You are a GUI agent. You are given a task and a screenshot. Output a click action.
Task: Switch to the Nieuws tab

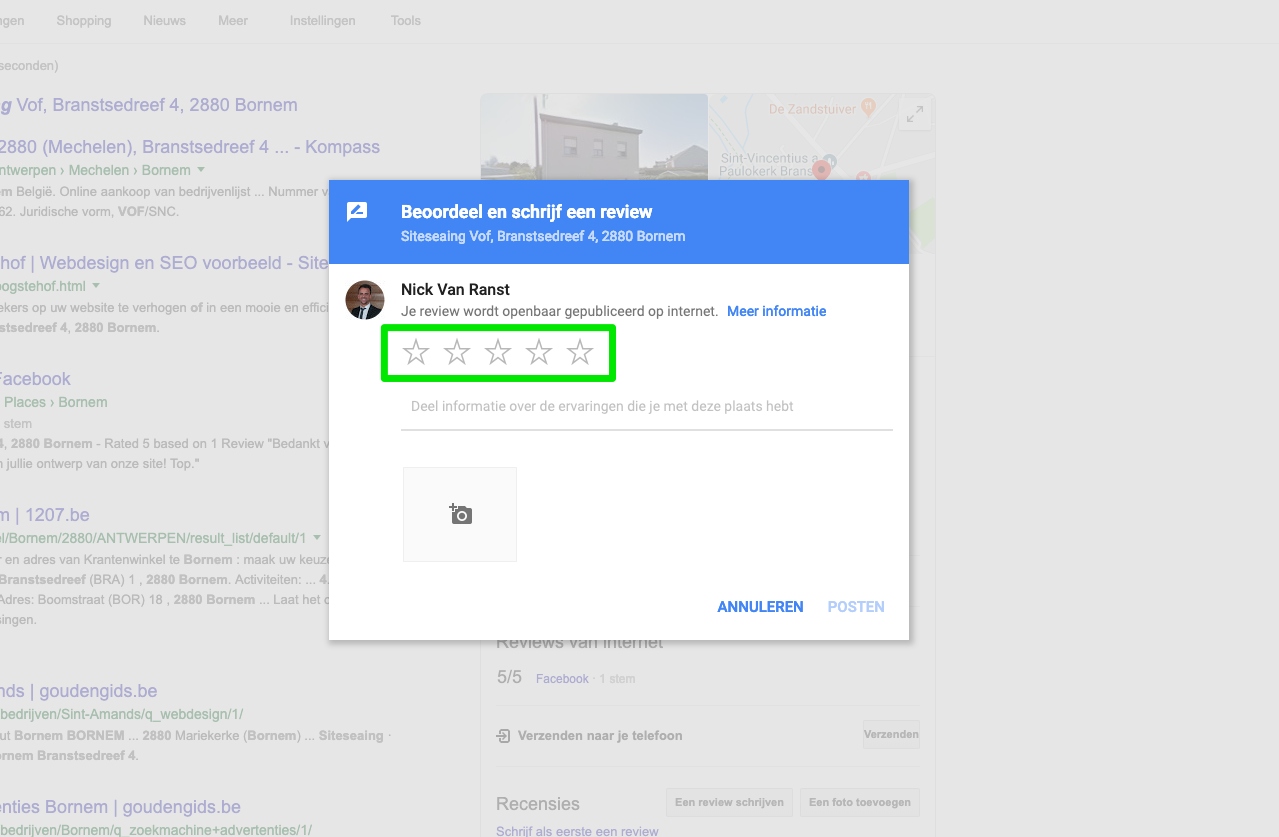(164, 20)
